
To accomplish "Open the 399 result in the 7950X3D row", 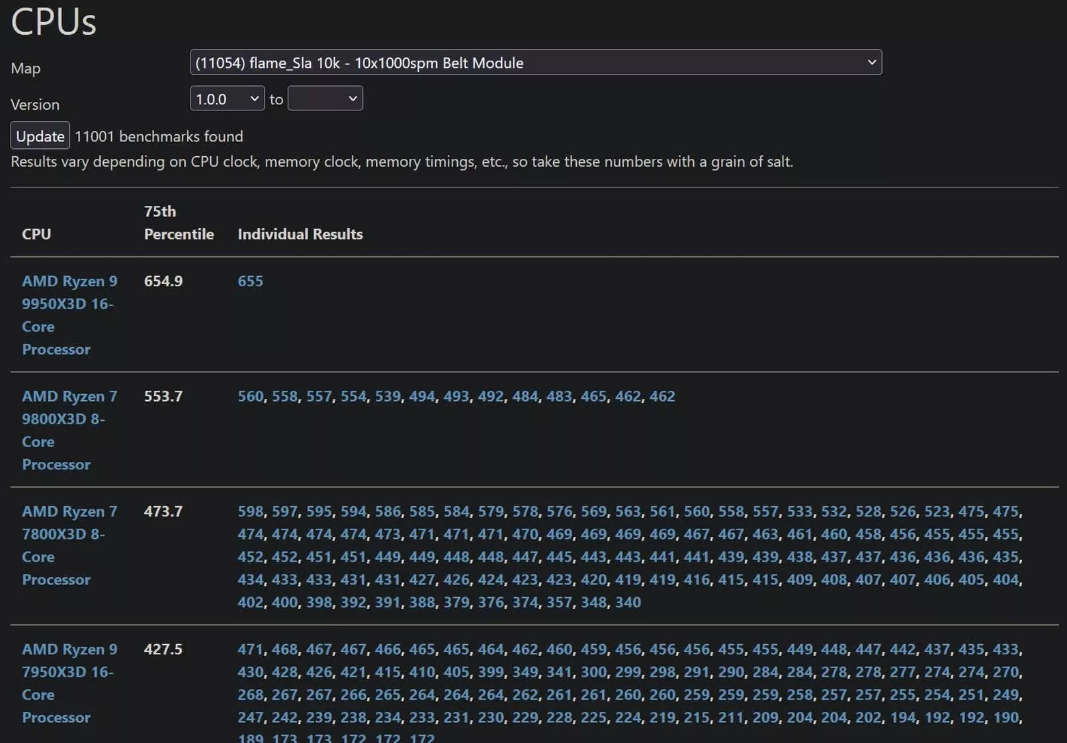I will pyautogui.click(x=491, y=672).
